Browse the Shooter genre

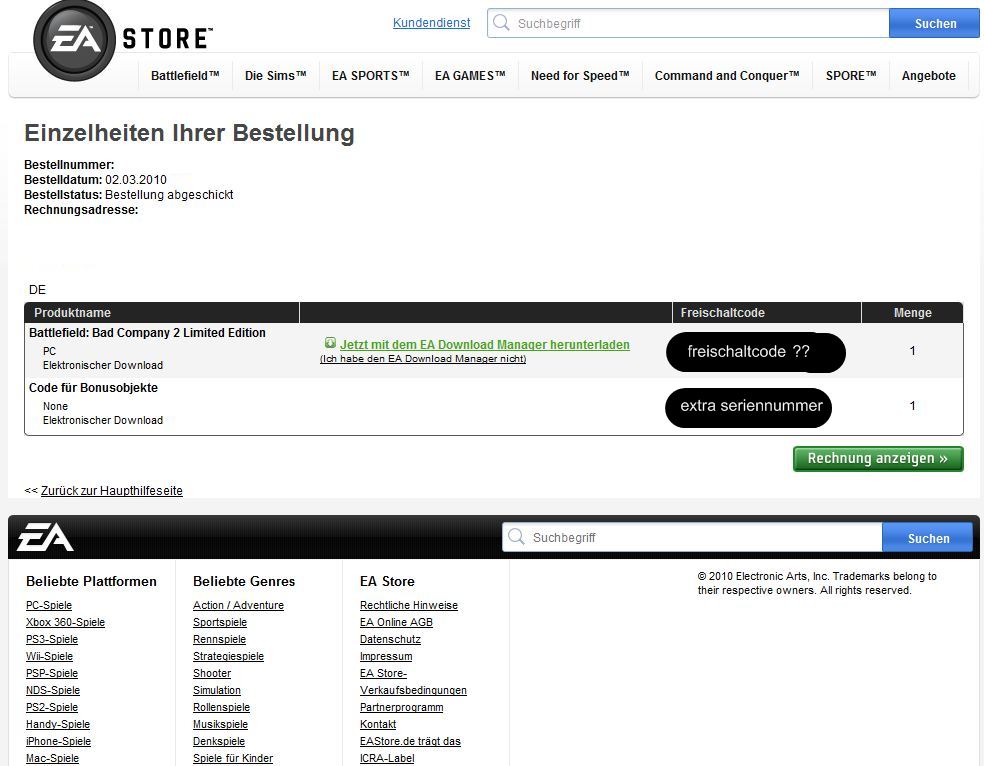pos(212,673)
